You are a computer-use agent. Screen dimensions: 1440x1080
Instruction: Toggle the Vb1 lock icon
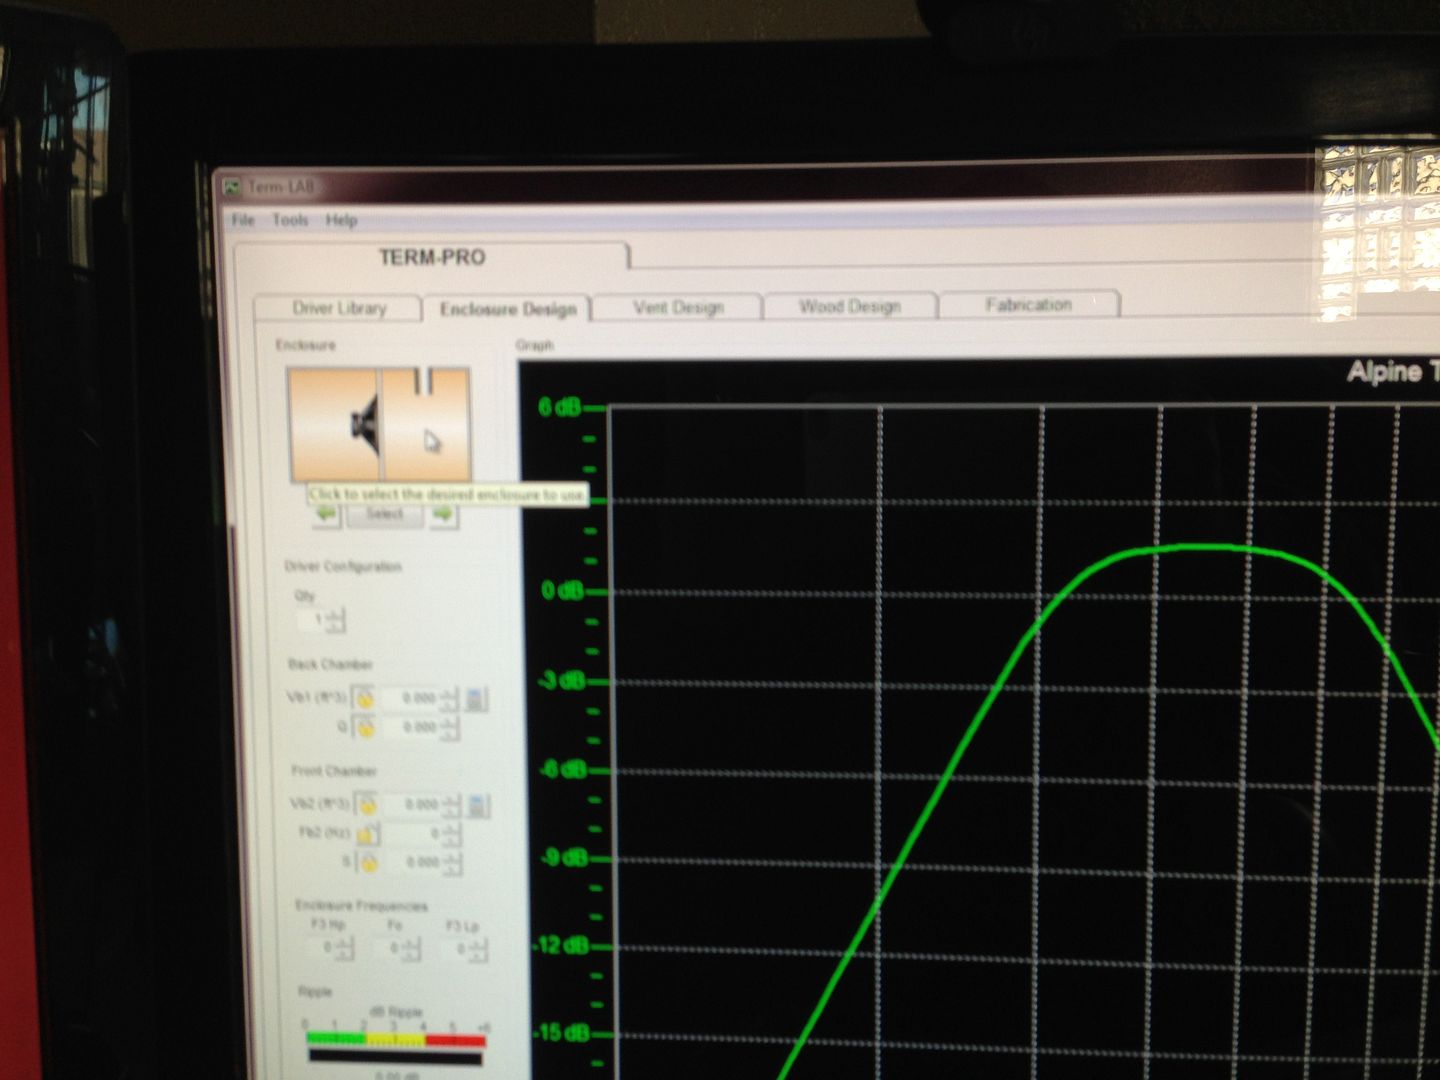click(365, 698)
